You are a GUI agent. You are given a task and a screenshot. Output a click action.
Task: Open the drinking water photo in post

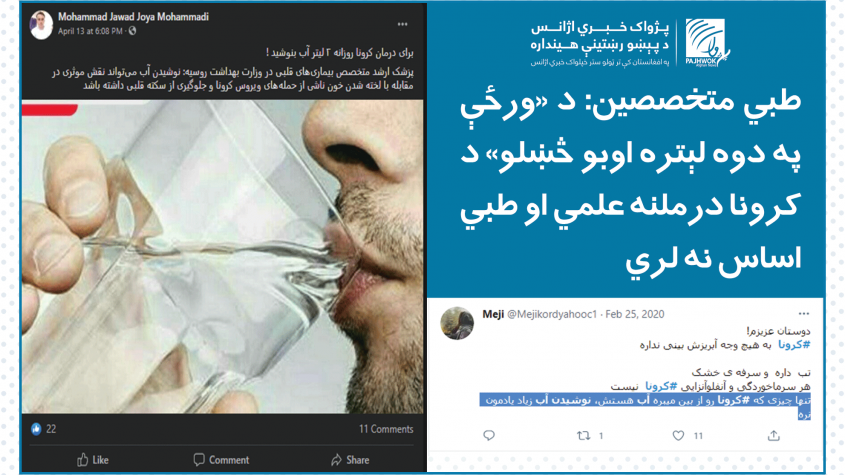click(x=223, y=257)
